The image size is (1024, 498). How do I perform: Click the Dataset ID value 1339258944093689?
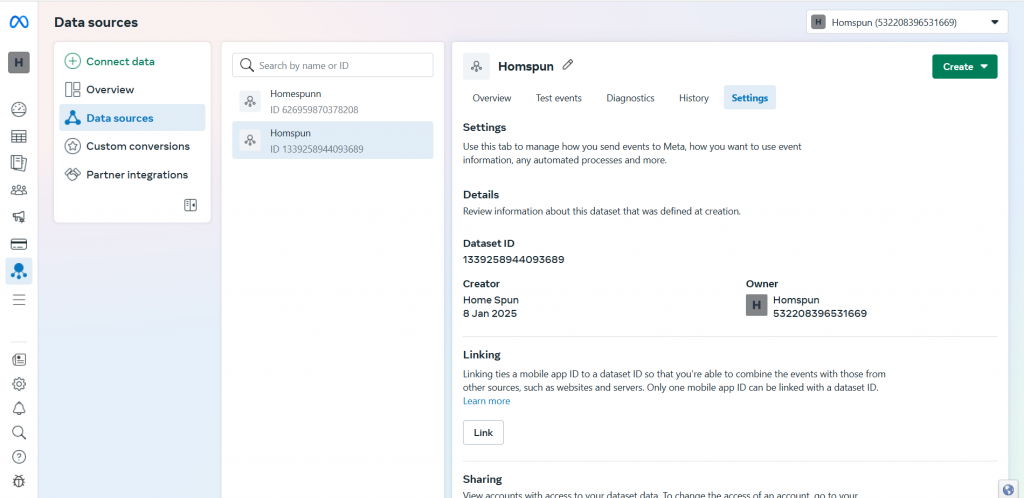513,259
